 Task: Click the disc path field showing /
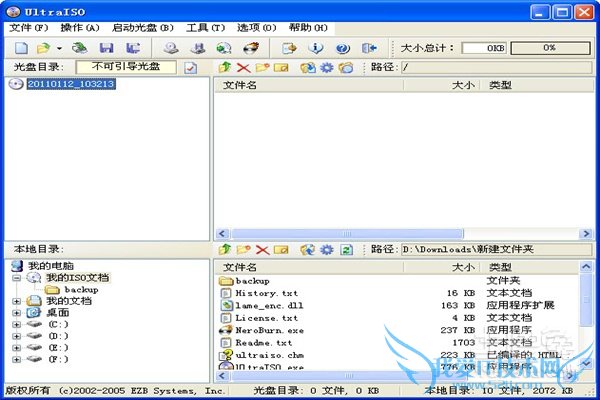coord(496,68)
